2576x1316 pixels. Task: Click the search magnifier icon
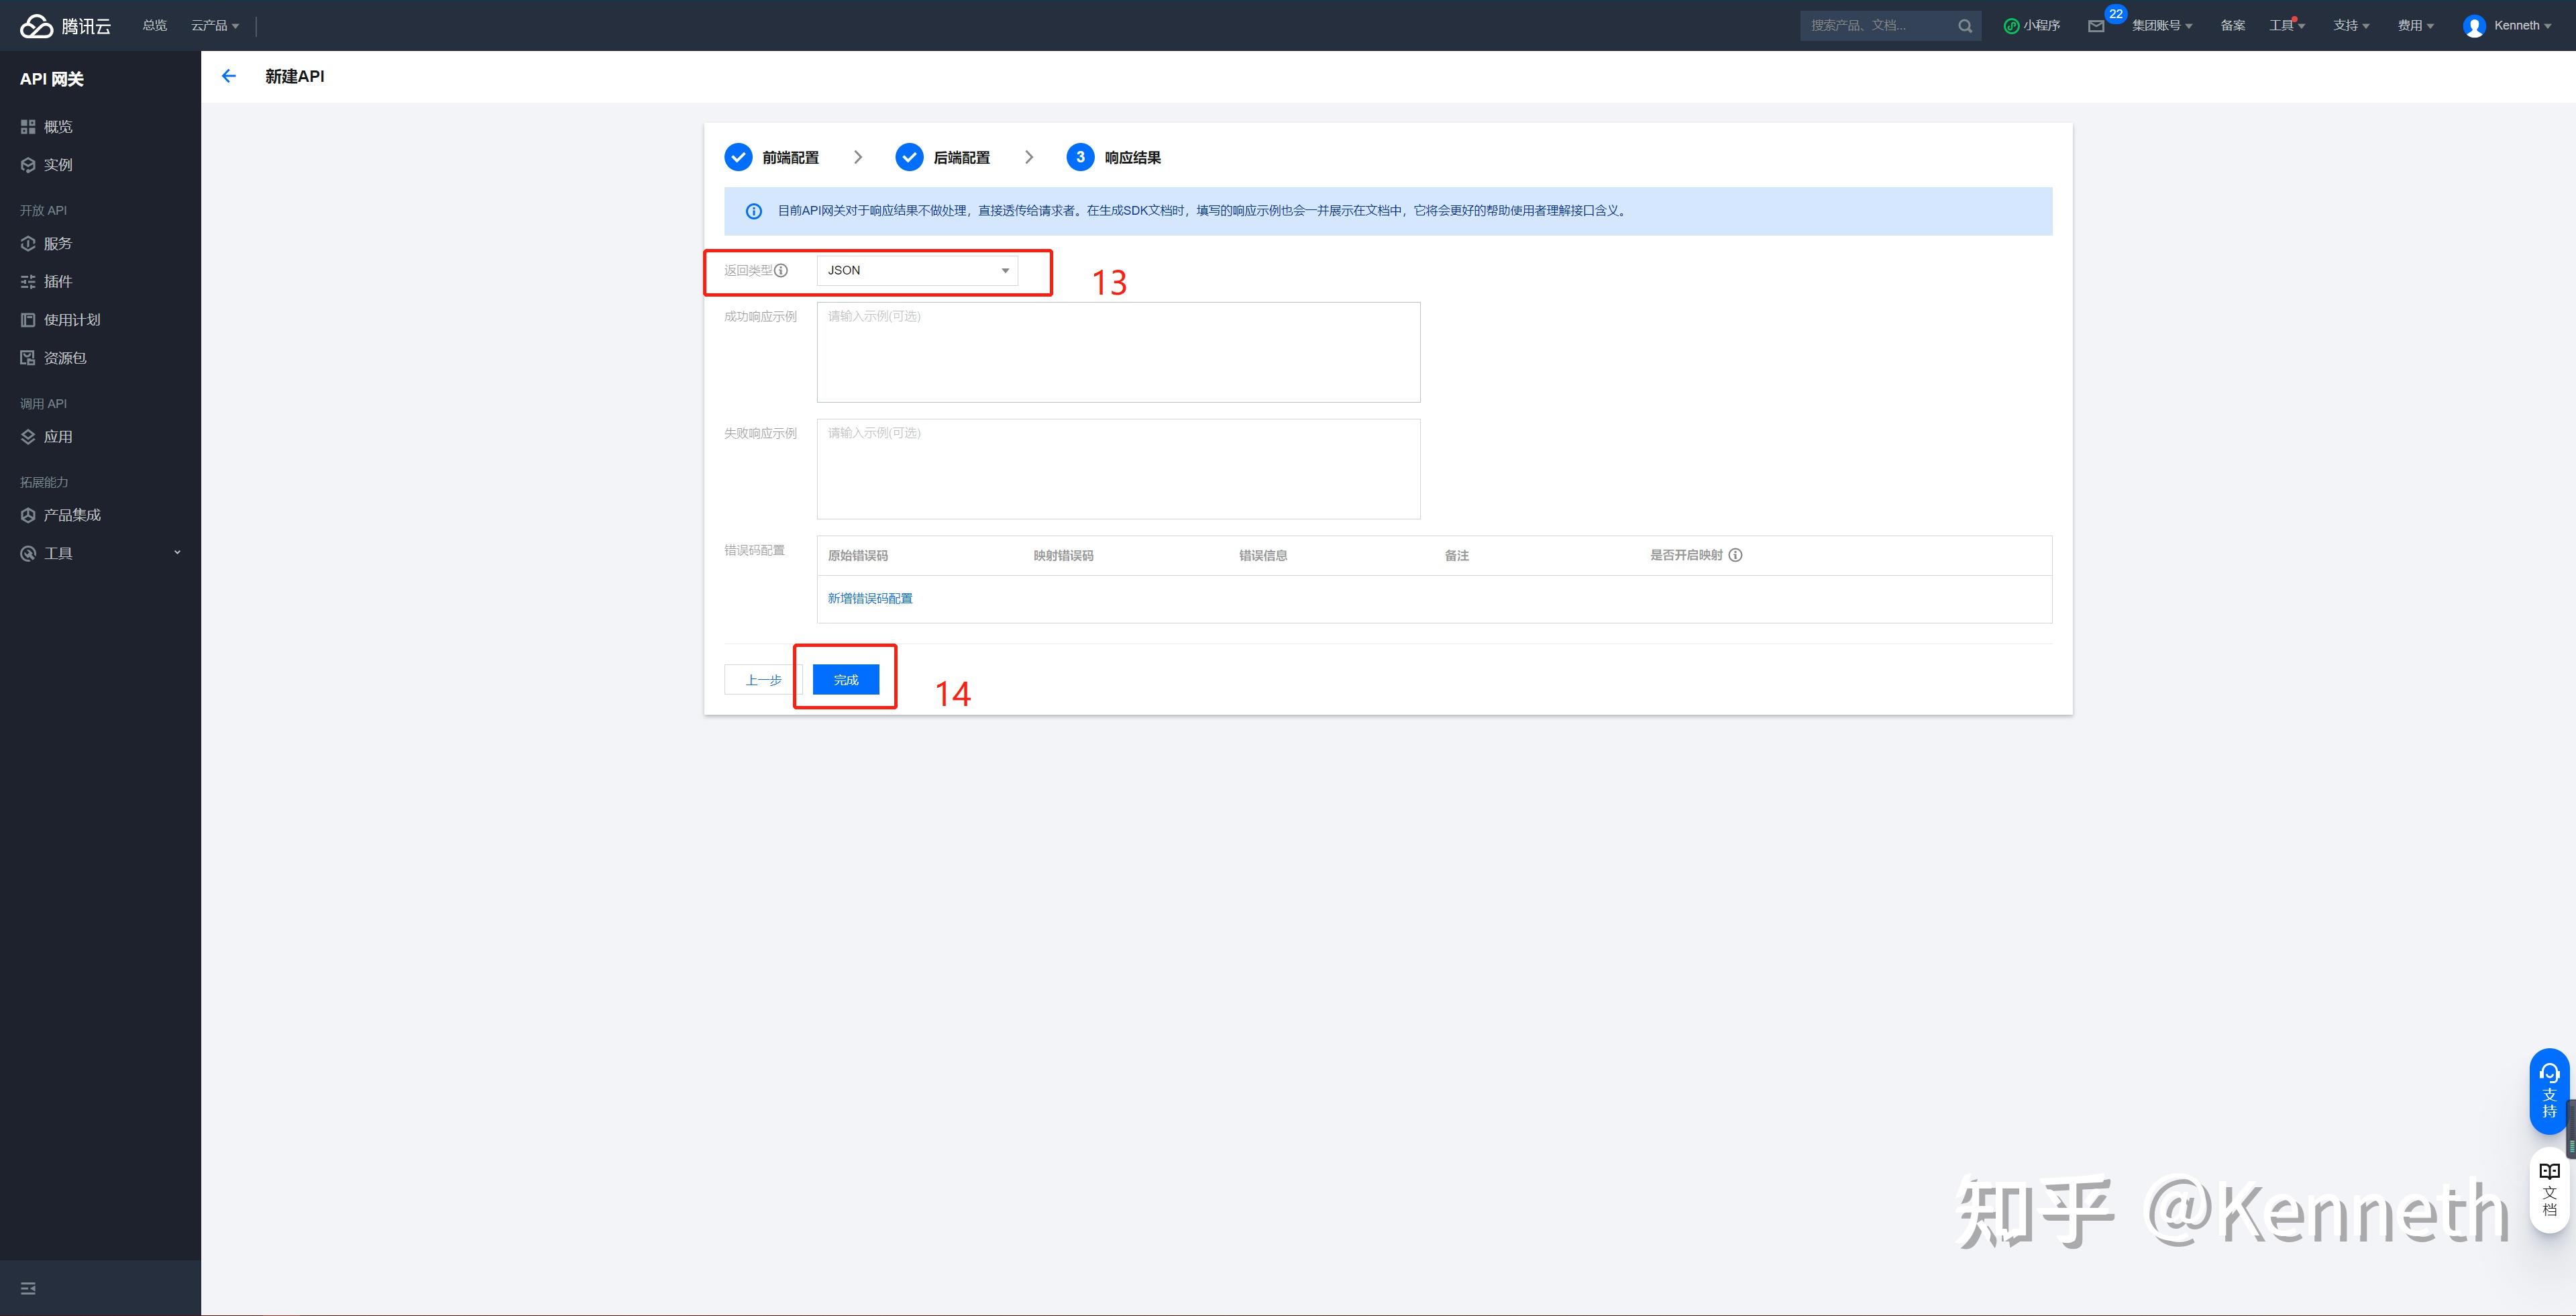tap(1965, 26)
